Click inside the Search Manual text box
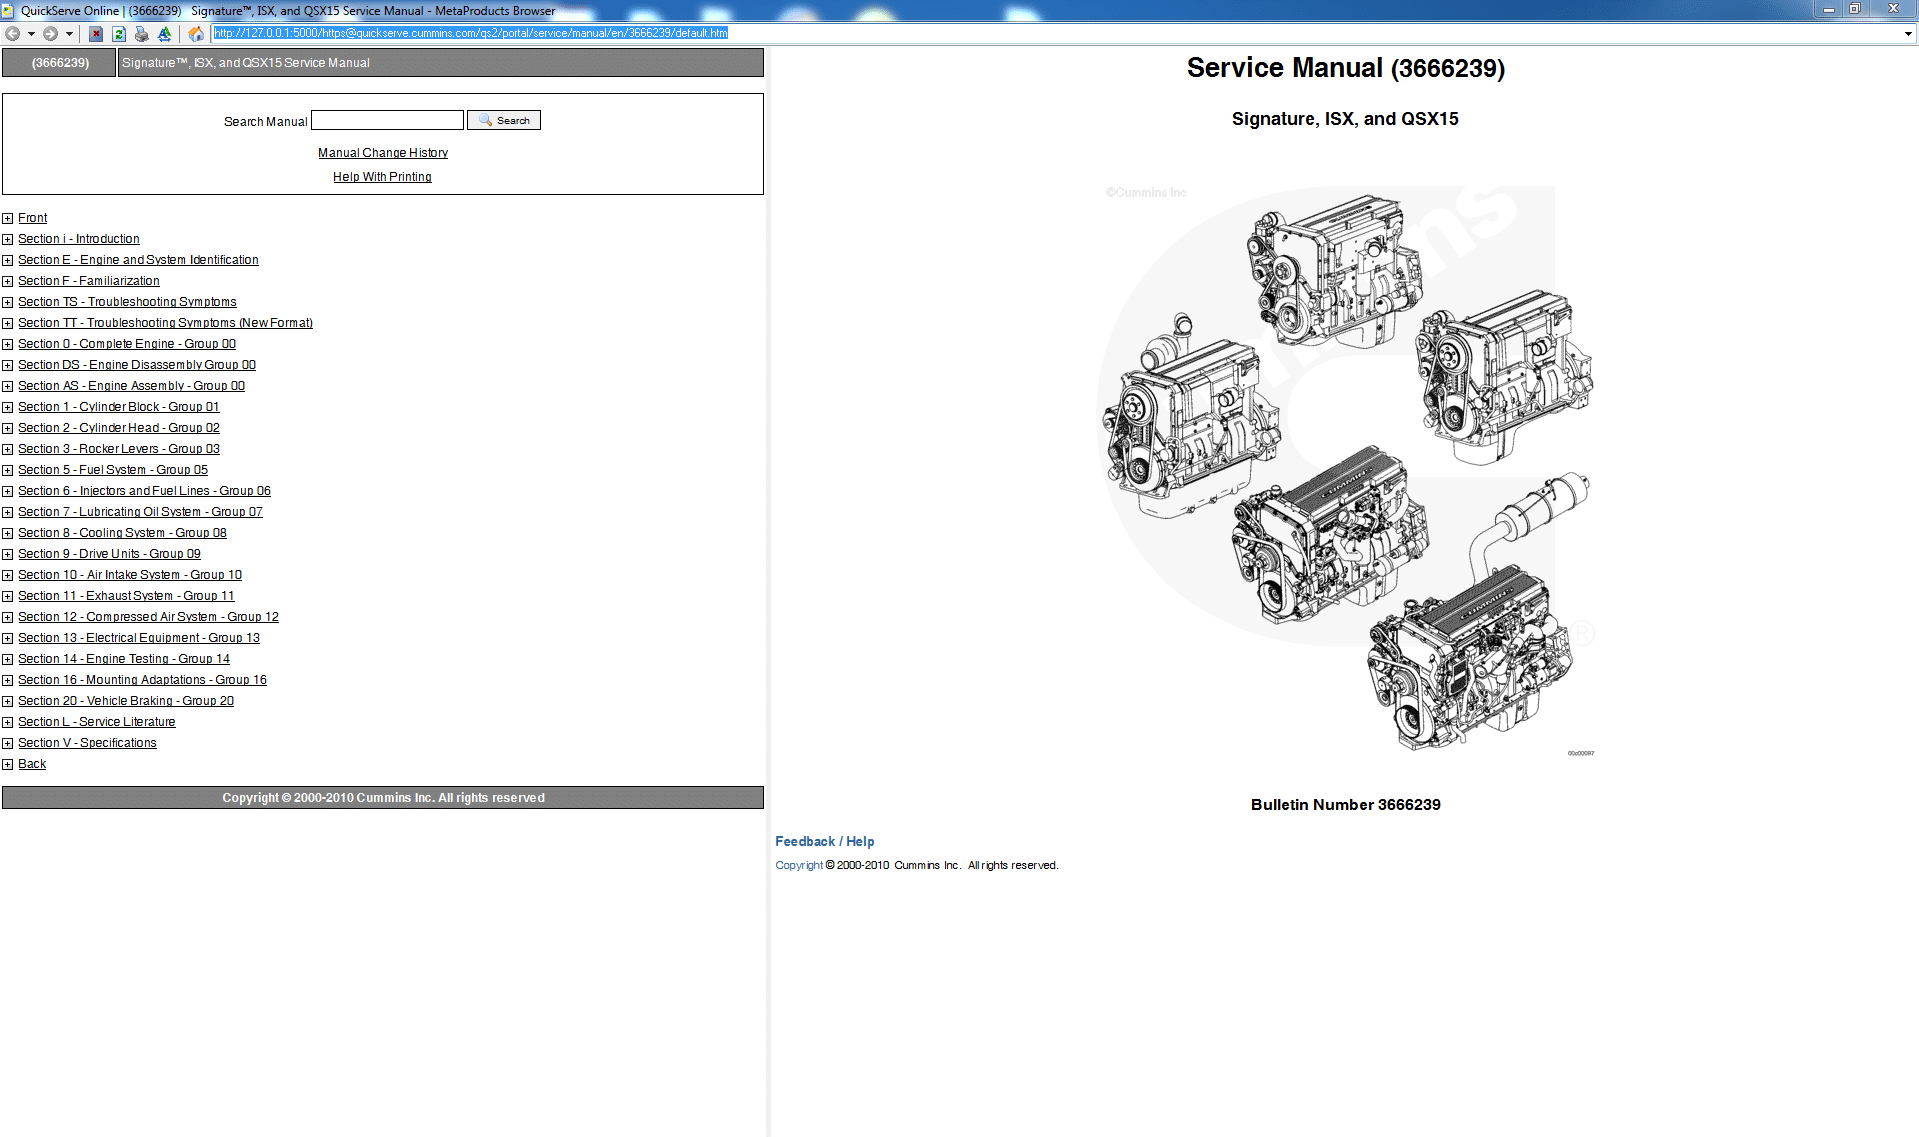The width and height of the screenshot is (1919, 1137). (x=386, y=119)
